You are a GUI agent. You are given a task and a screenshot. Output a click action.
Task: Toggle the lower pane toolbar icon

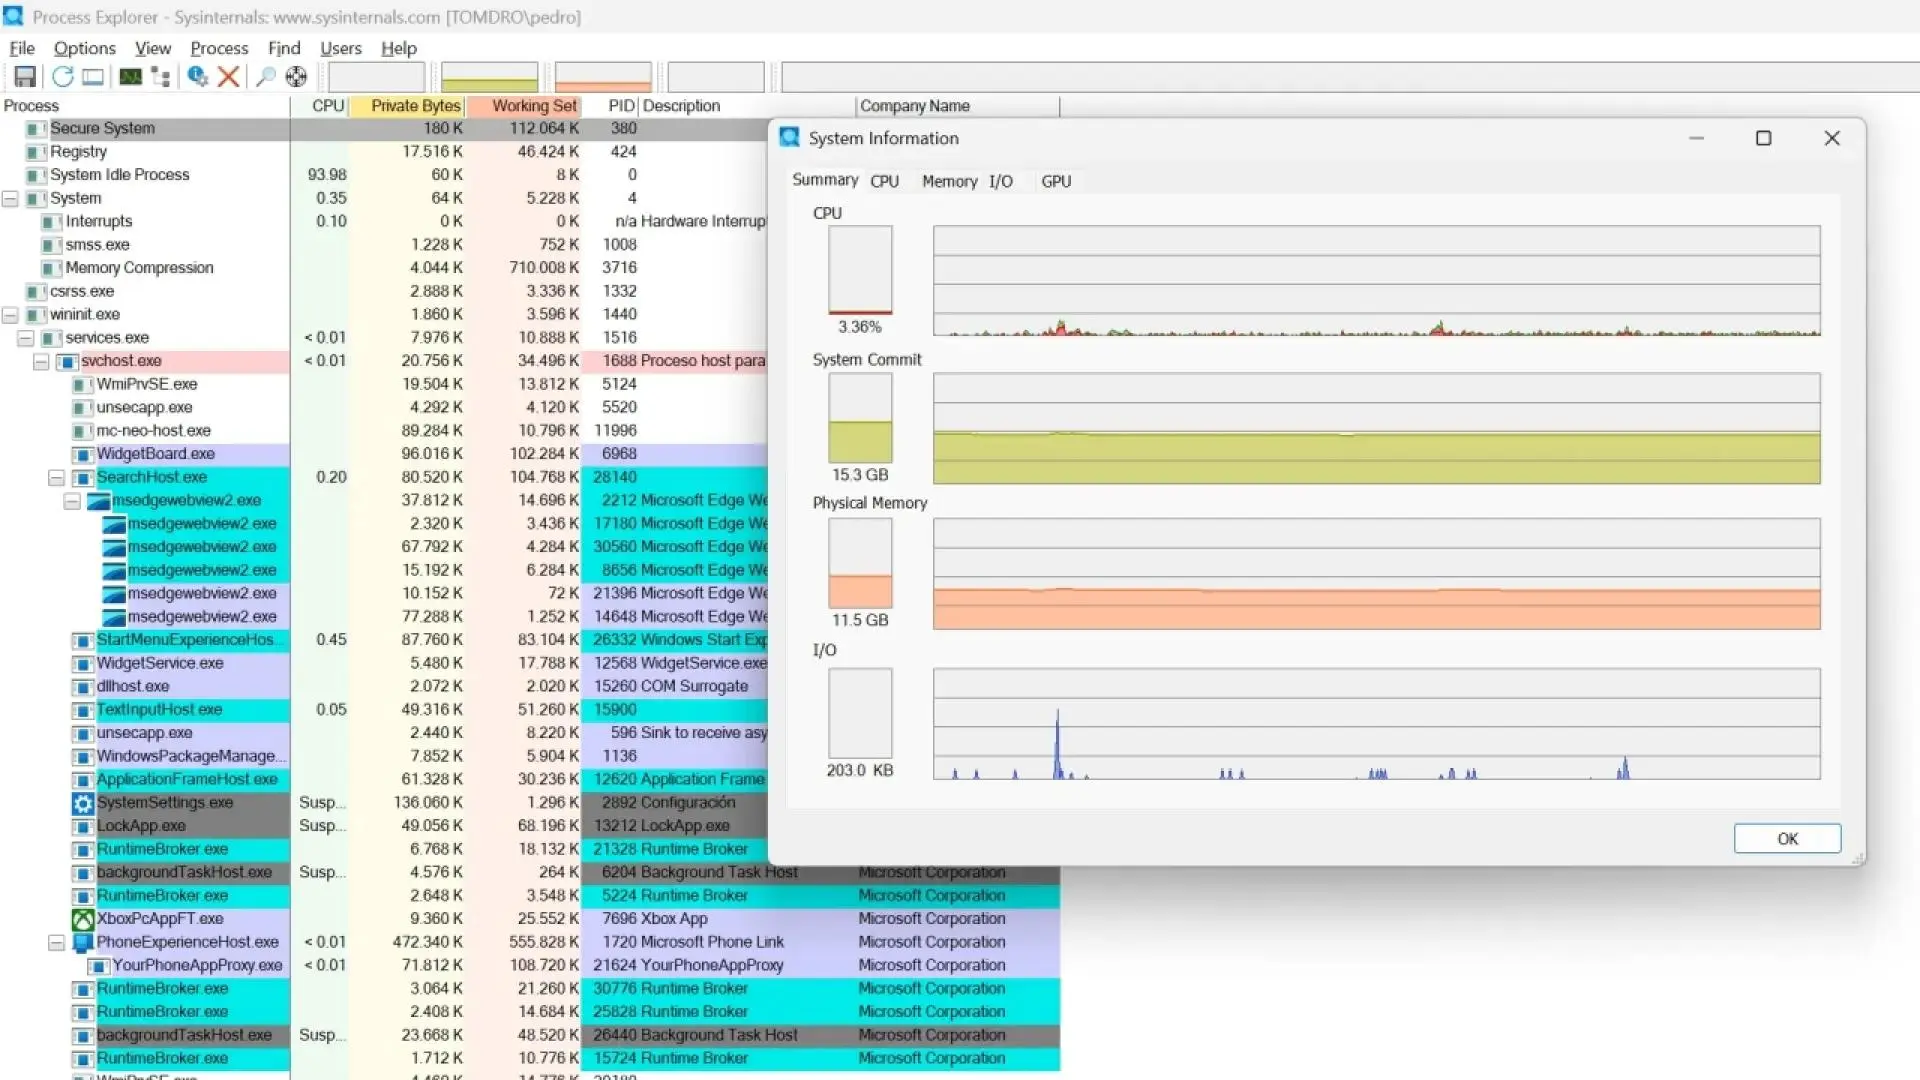93,77
